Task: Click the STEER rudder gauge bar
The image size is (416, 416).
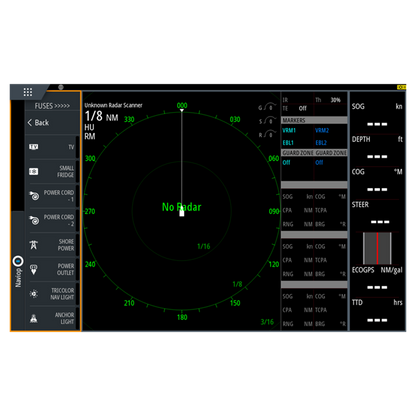Action: 377,248
